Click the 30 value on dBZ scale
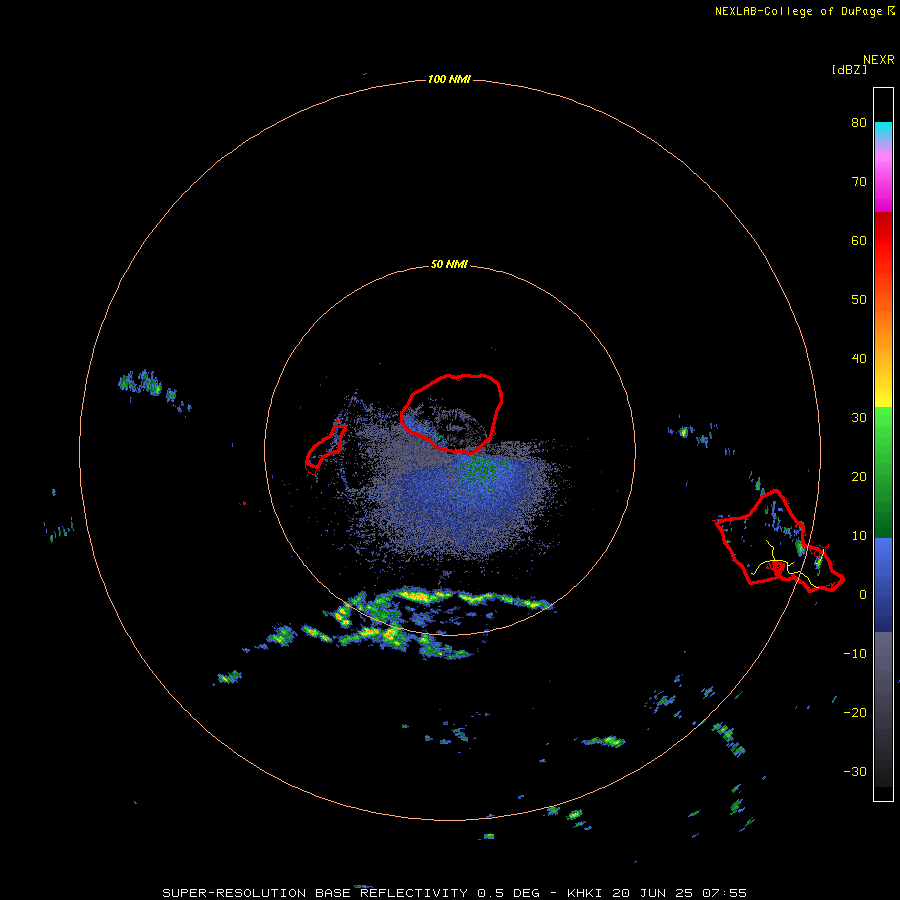This screenshot has width=900, height=900. point(859,418)
